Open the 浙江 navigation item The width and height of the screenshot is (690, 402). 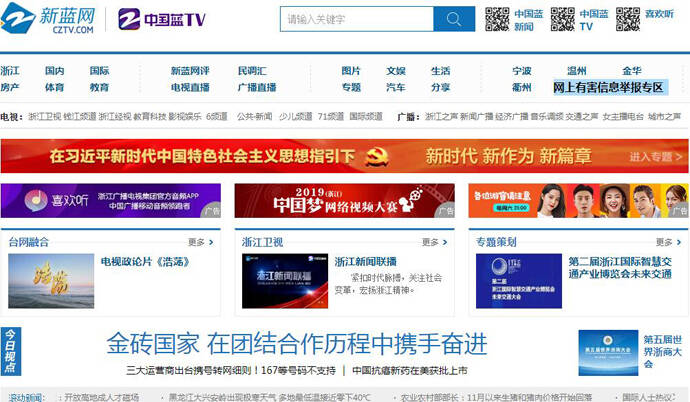pyautogui.click(x=10, y=71)
